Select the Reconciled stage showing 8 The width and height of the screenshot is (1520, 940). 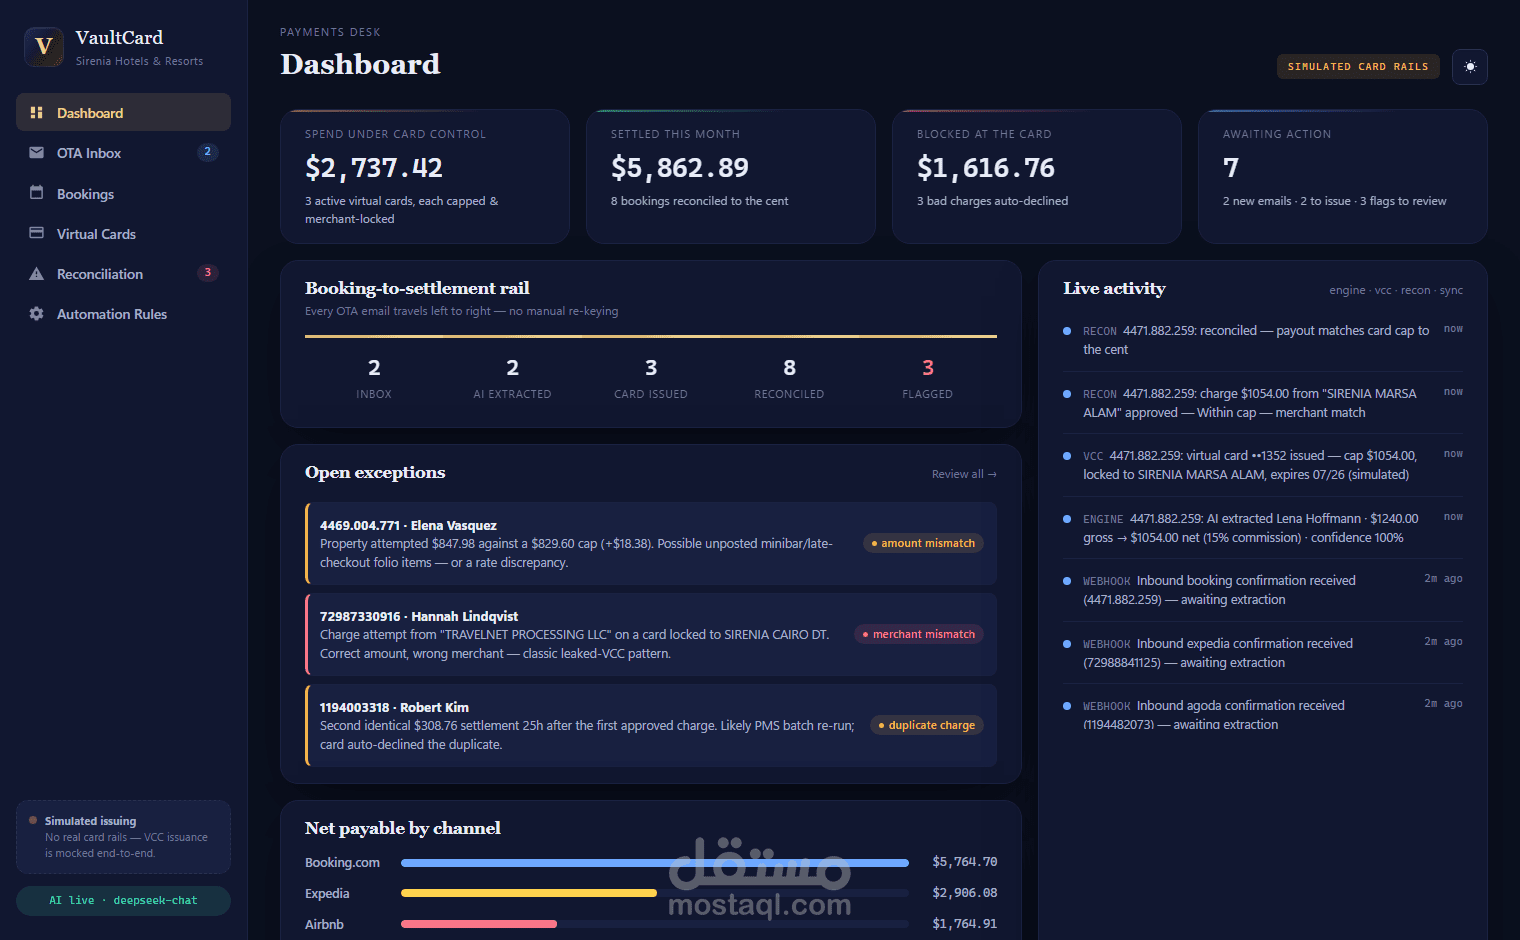[x=789, y=379]
